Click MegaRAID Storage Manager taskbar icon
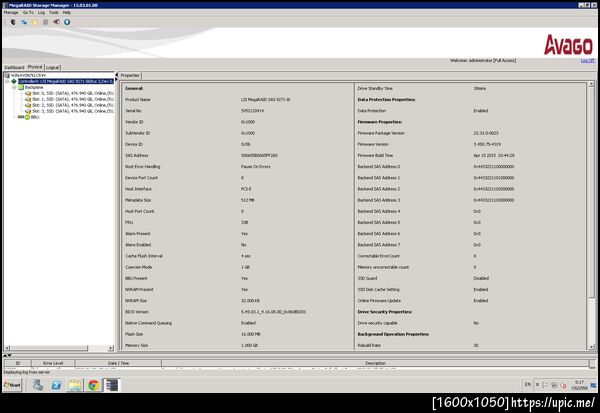The image size is (600, 413). pyautogui.click(x=111, y=385)
